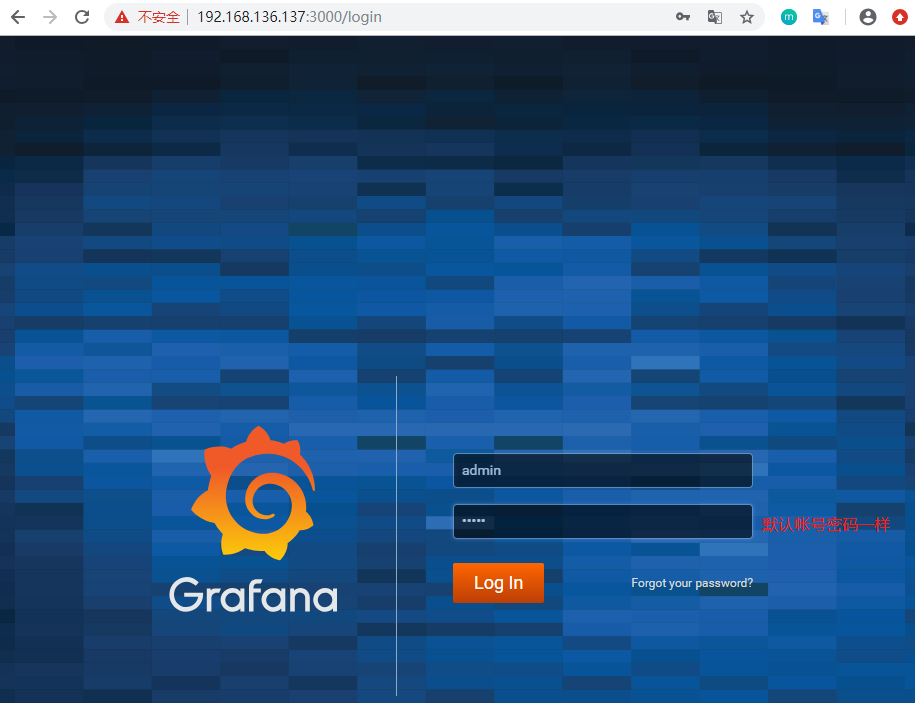
Task: Click the browser forward arrow
Action: pyautogui.click(x=50, y=17)
